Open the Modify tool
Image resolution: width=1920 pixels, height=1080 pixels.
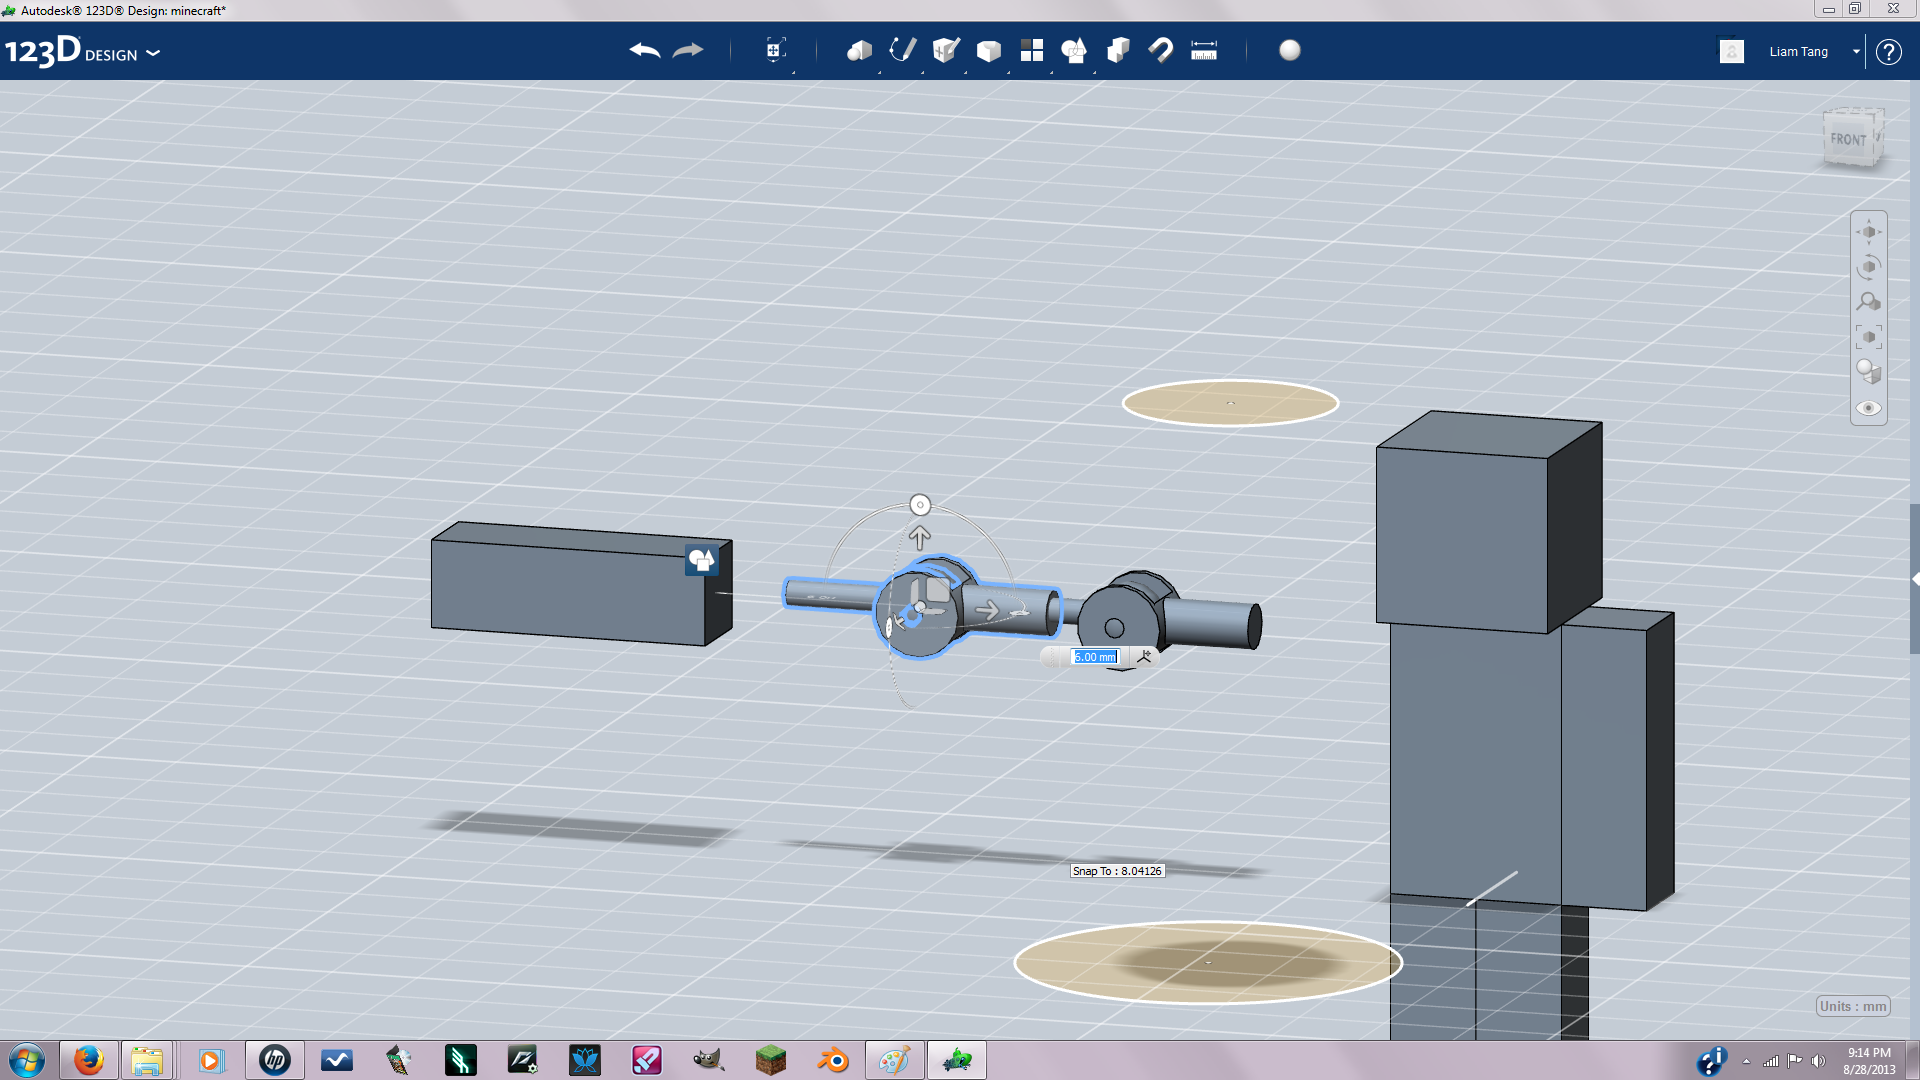pyautogui.click(x=988, y=51)
